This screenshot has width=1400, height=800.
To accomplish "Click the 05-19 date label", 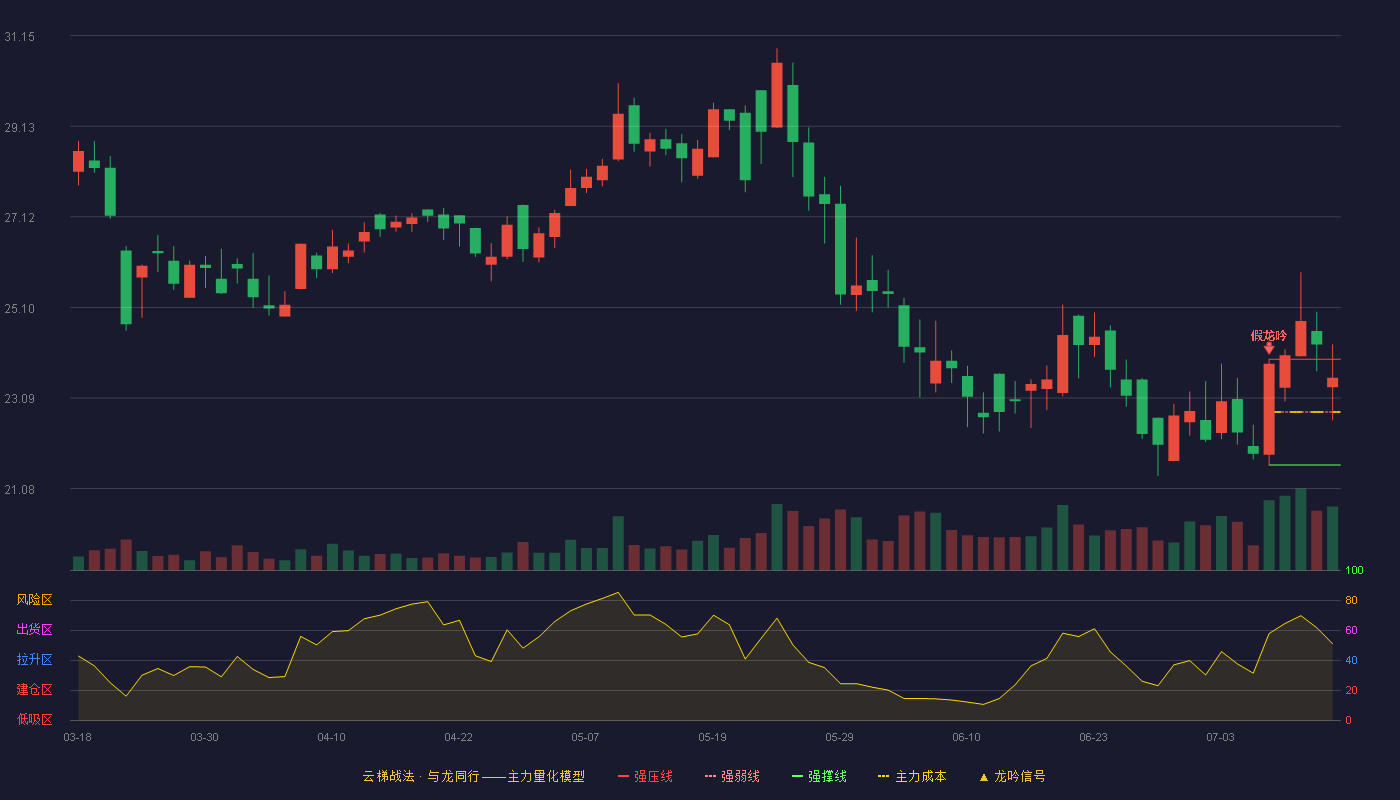I will (712, 737).
